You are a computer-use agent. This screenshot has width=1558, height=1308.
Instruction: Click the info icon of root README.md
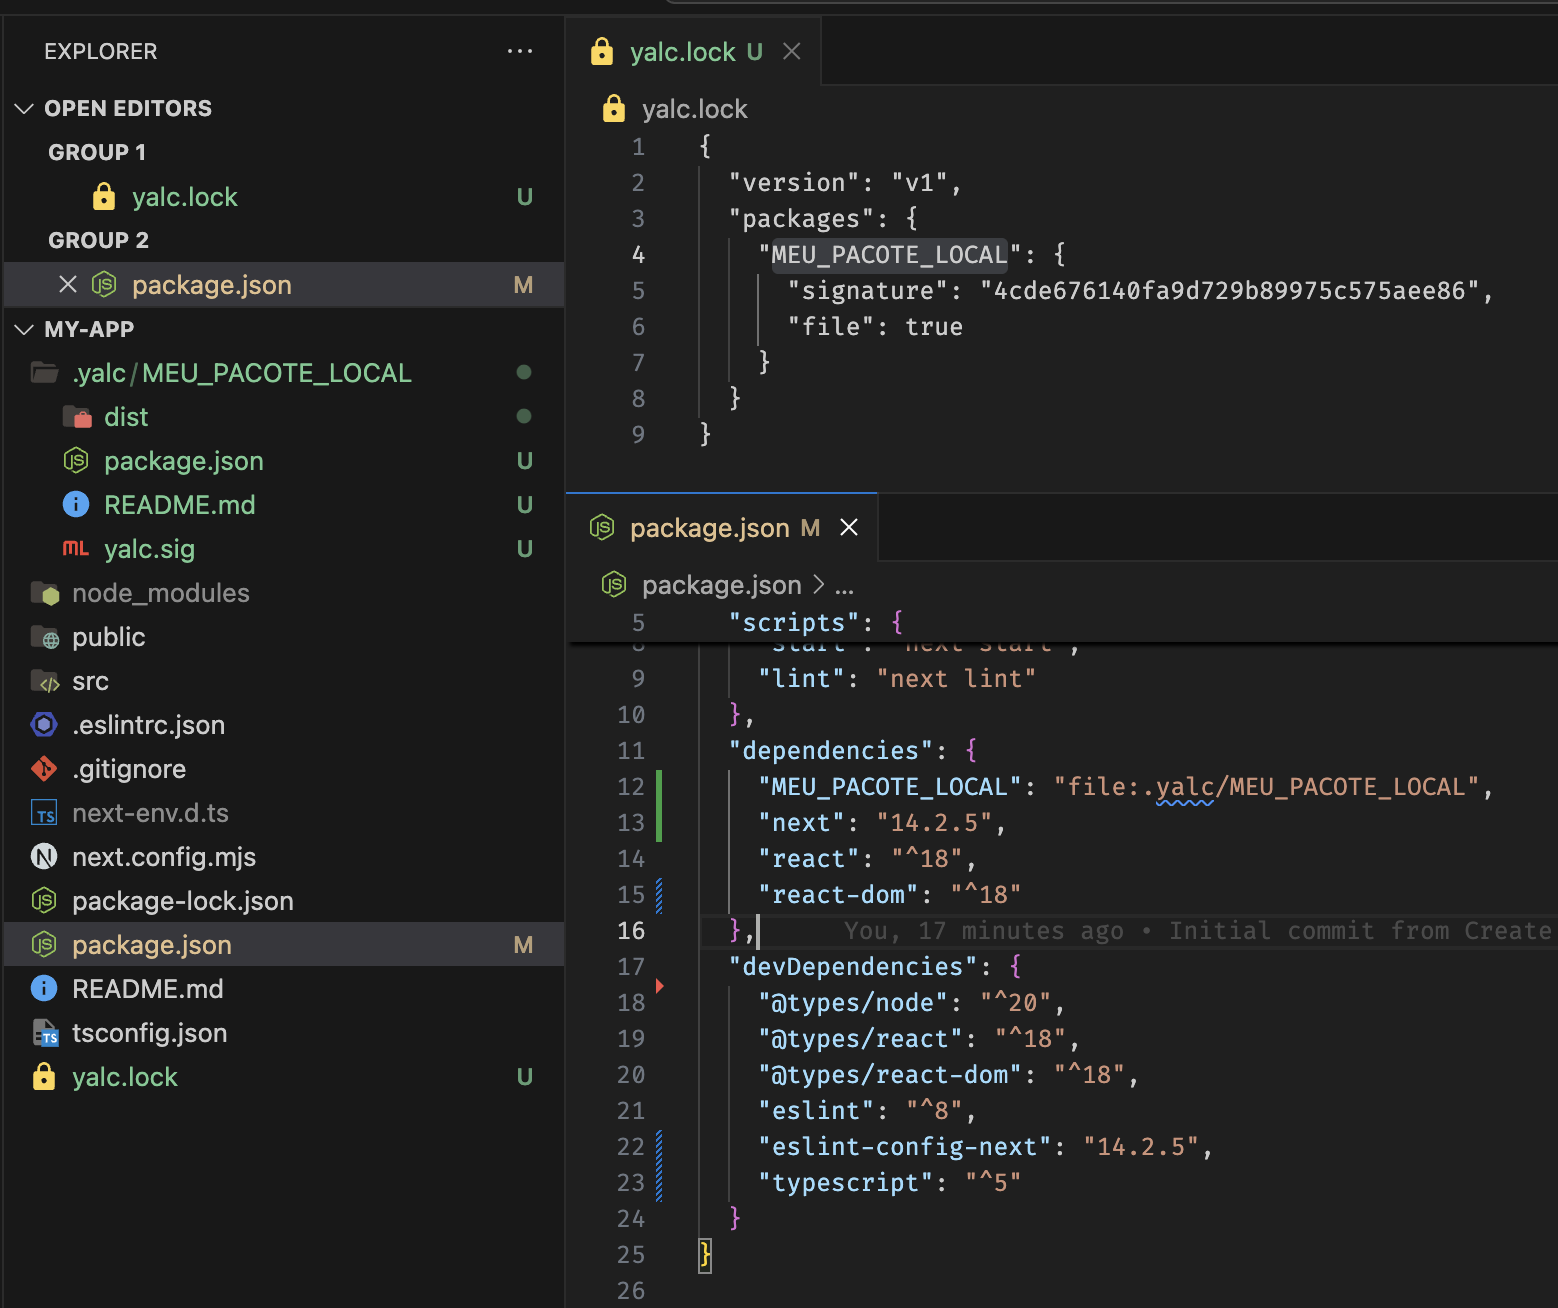(x=44, y=988)
